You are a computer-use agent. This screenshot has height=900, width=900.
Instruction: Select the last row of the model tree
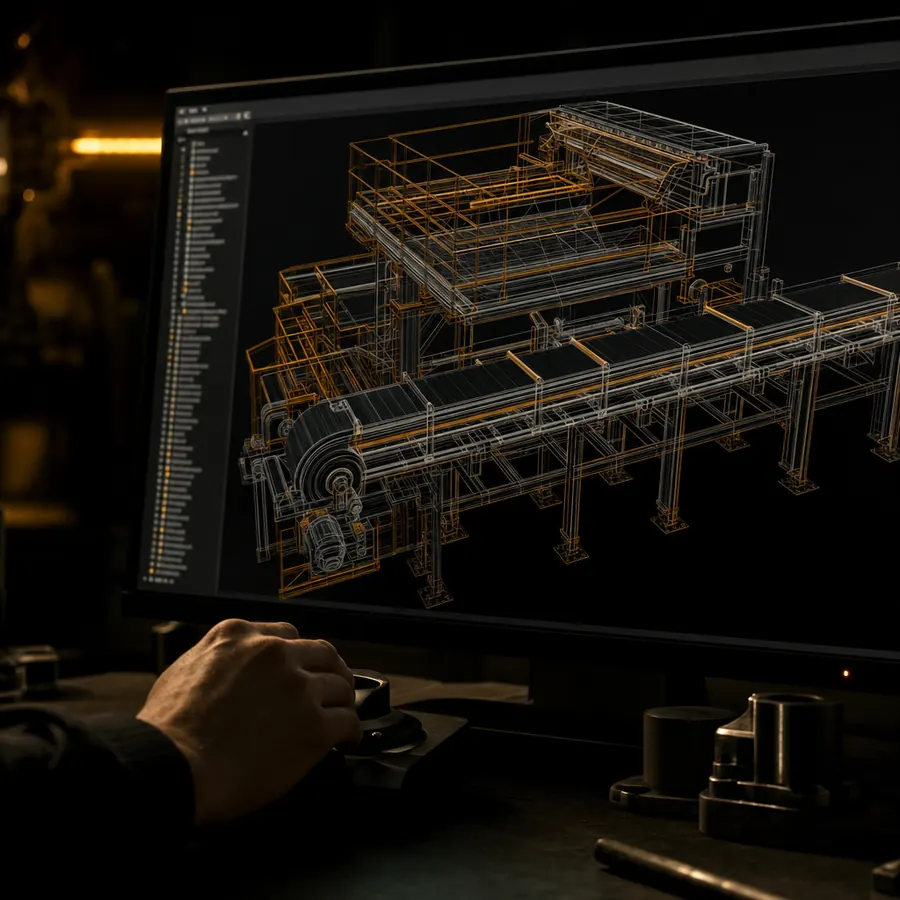point(166,572)
